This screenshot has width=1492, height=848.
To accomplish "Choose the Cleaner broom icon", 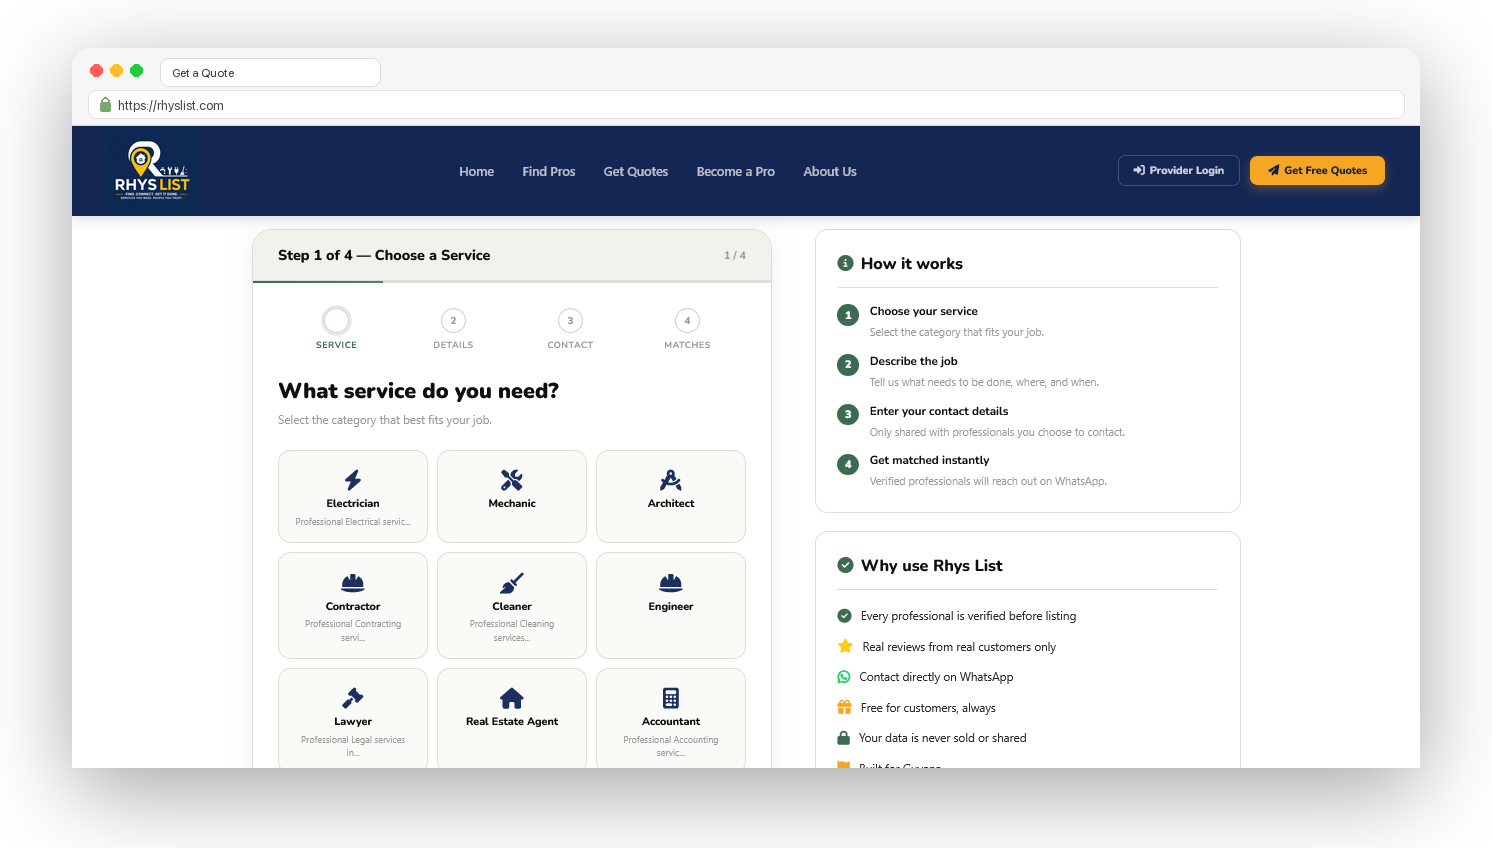I will click(x=512, y=583).
